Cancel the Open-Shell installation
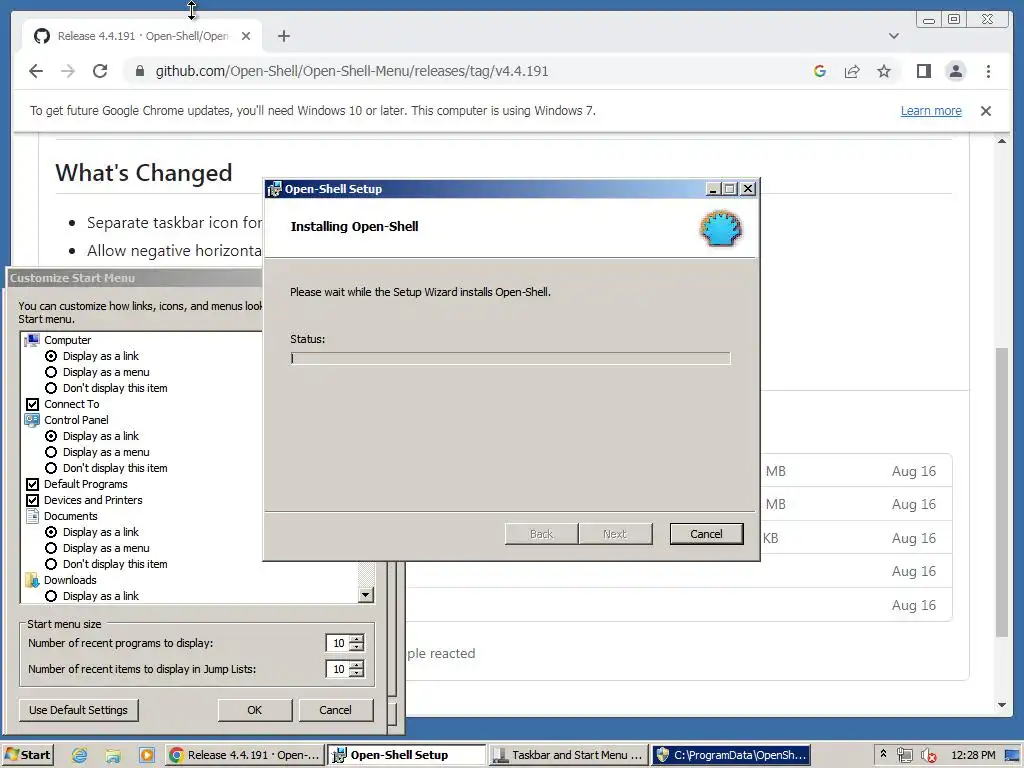This screenshot has width=1024, height=768. 706,534
